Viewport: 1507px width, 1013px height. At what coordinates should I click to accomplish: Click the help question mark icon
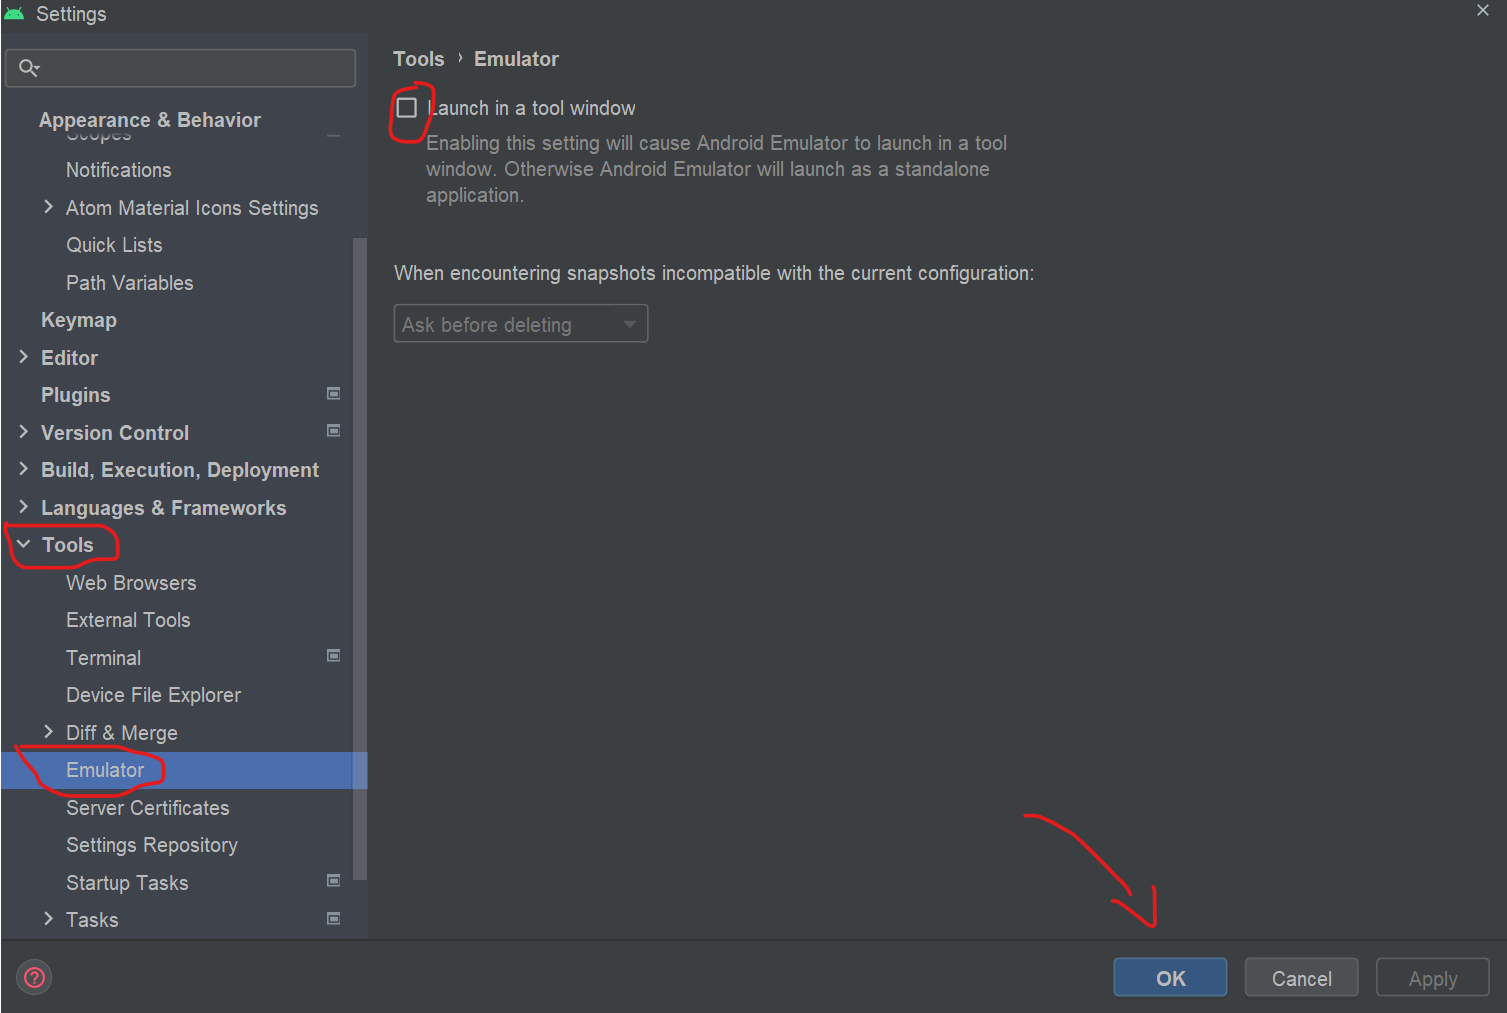click(x=34, y=977)
